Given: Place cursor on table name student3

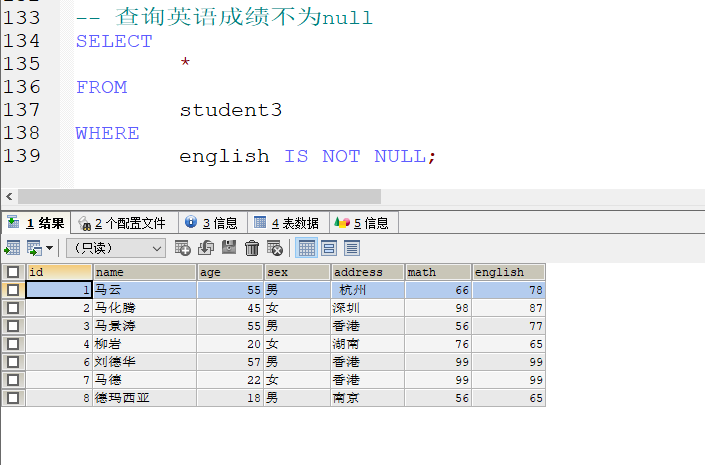Looking at the screenshot, I should coord(231,110).
